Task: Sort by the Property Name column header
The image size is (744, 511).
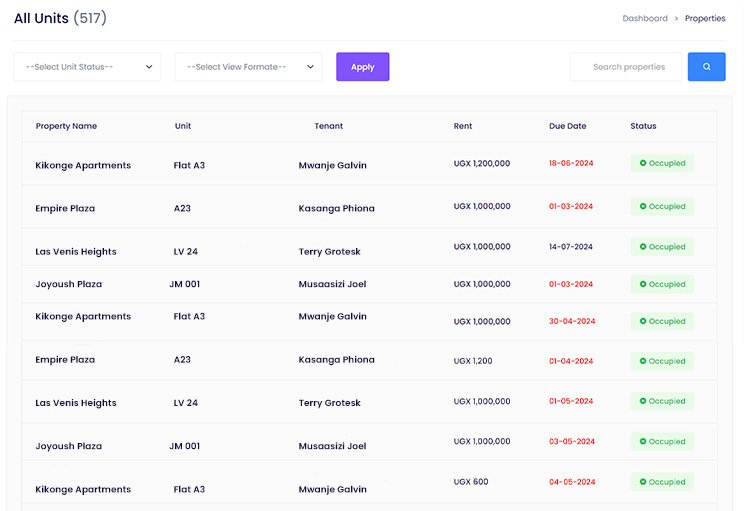Action: point(66,126)
